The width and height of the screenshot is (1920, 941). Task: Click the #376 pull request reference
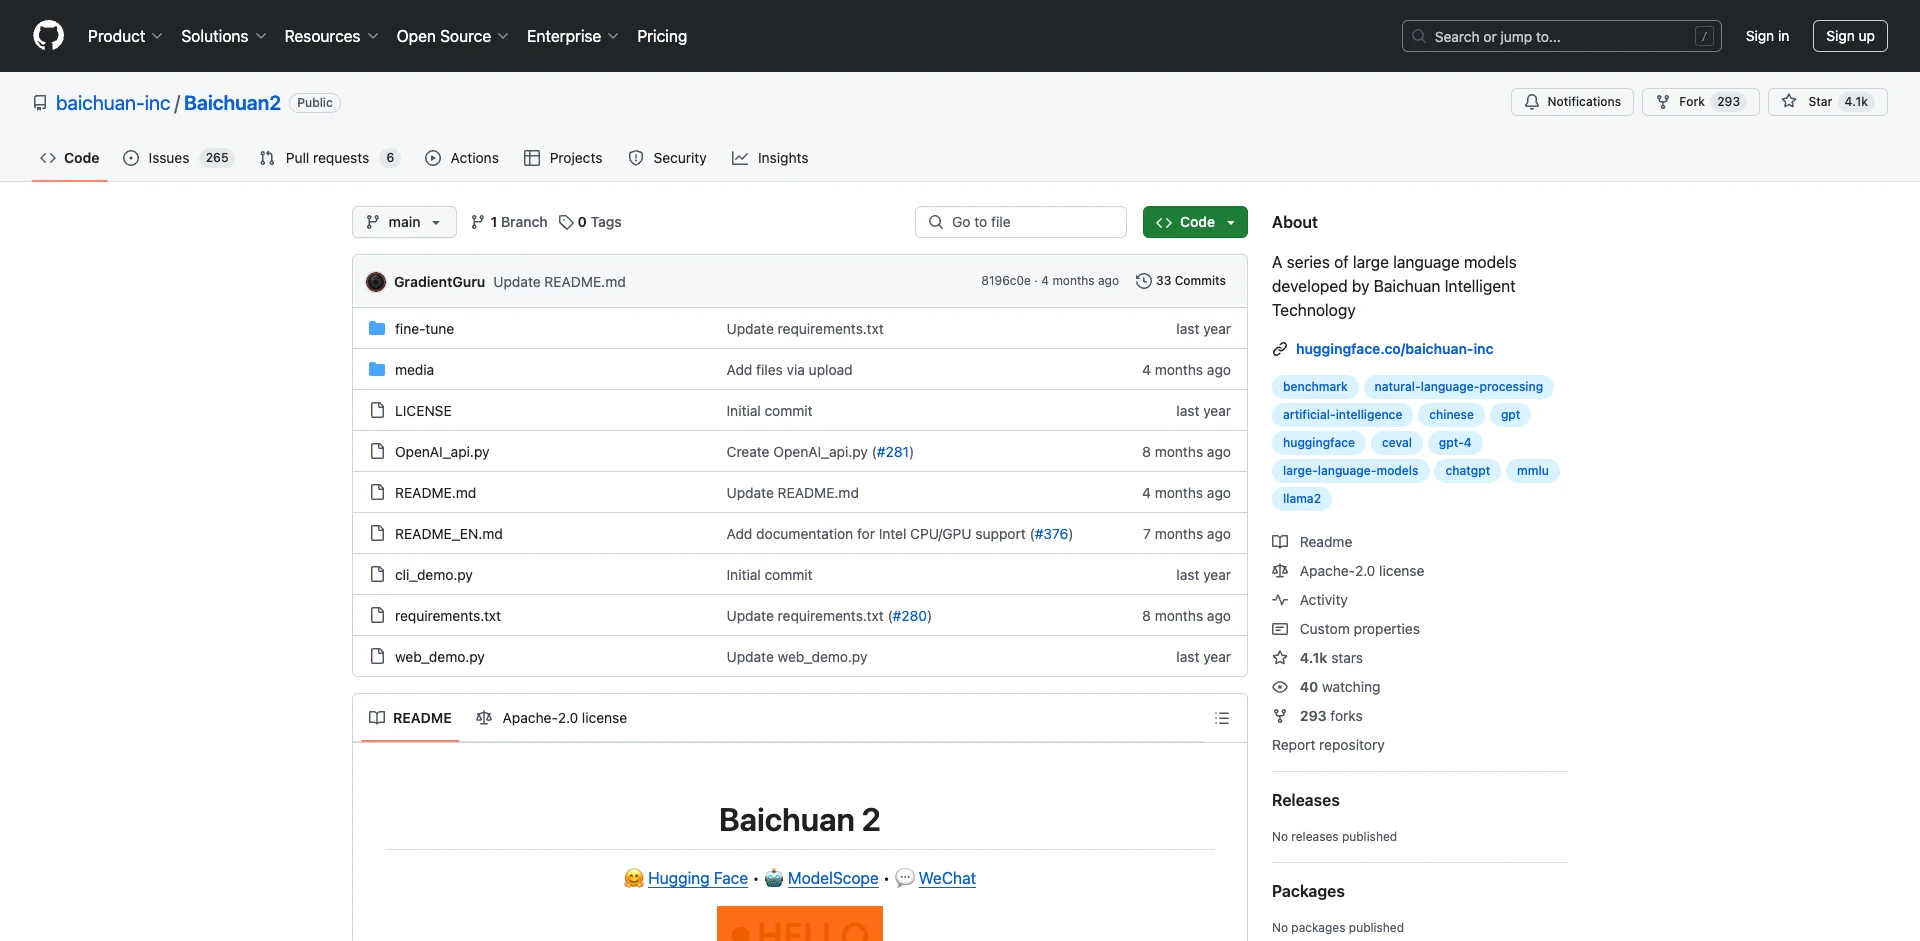click(1051, 534)
